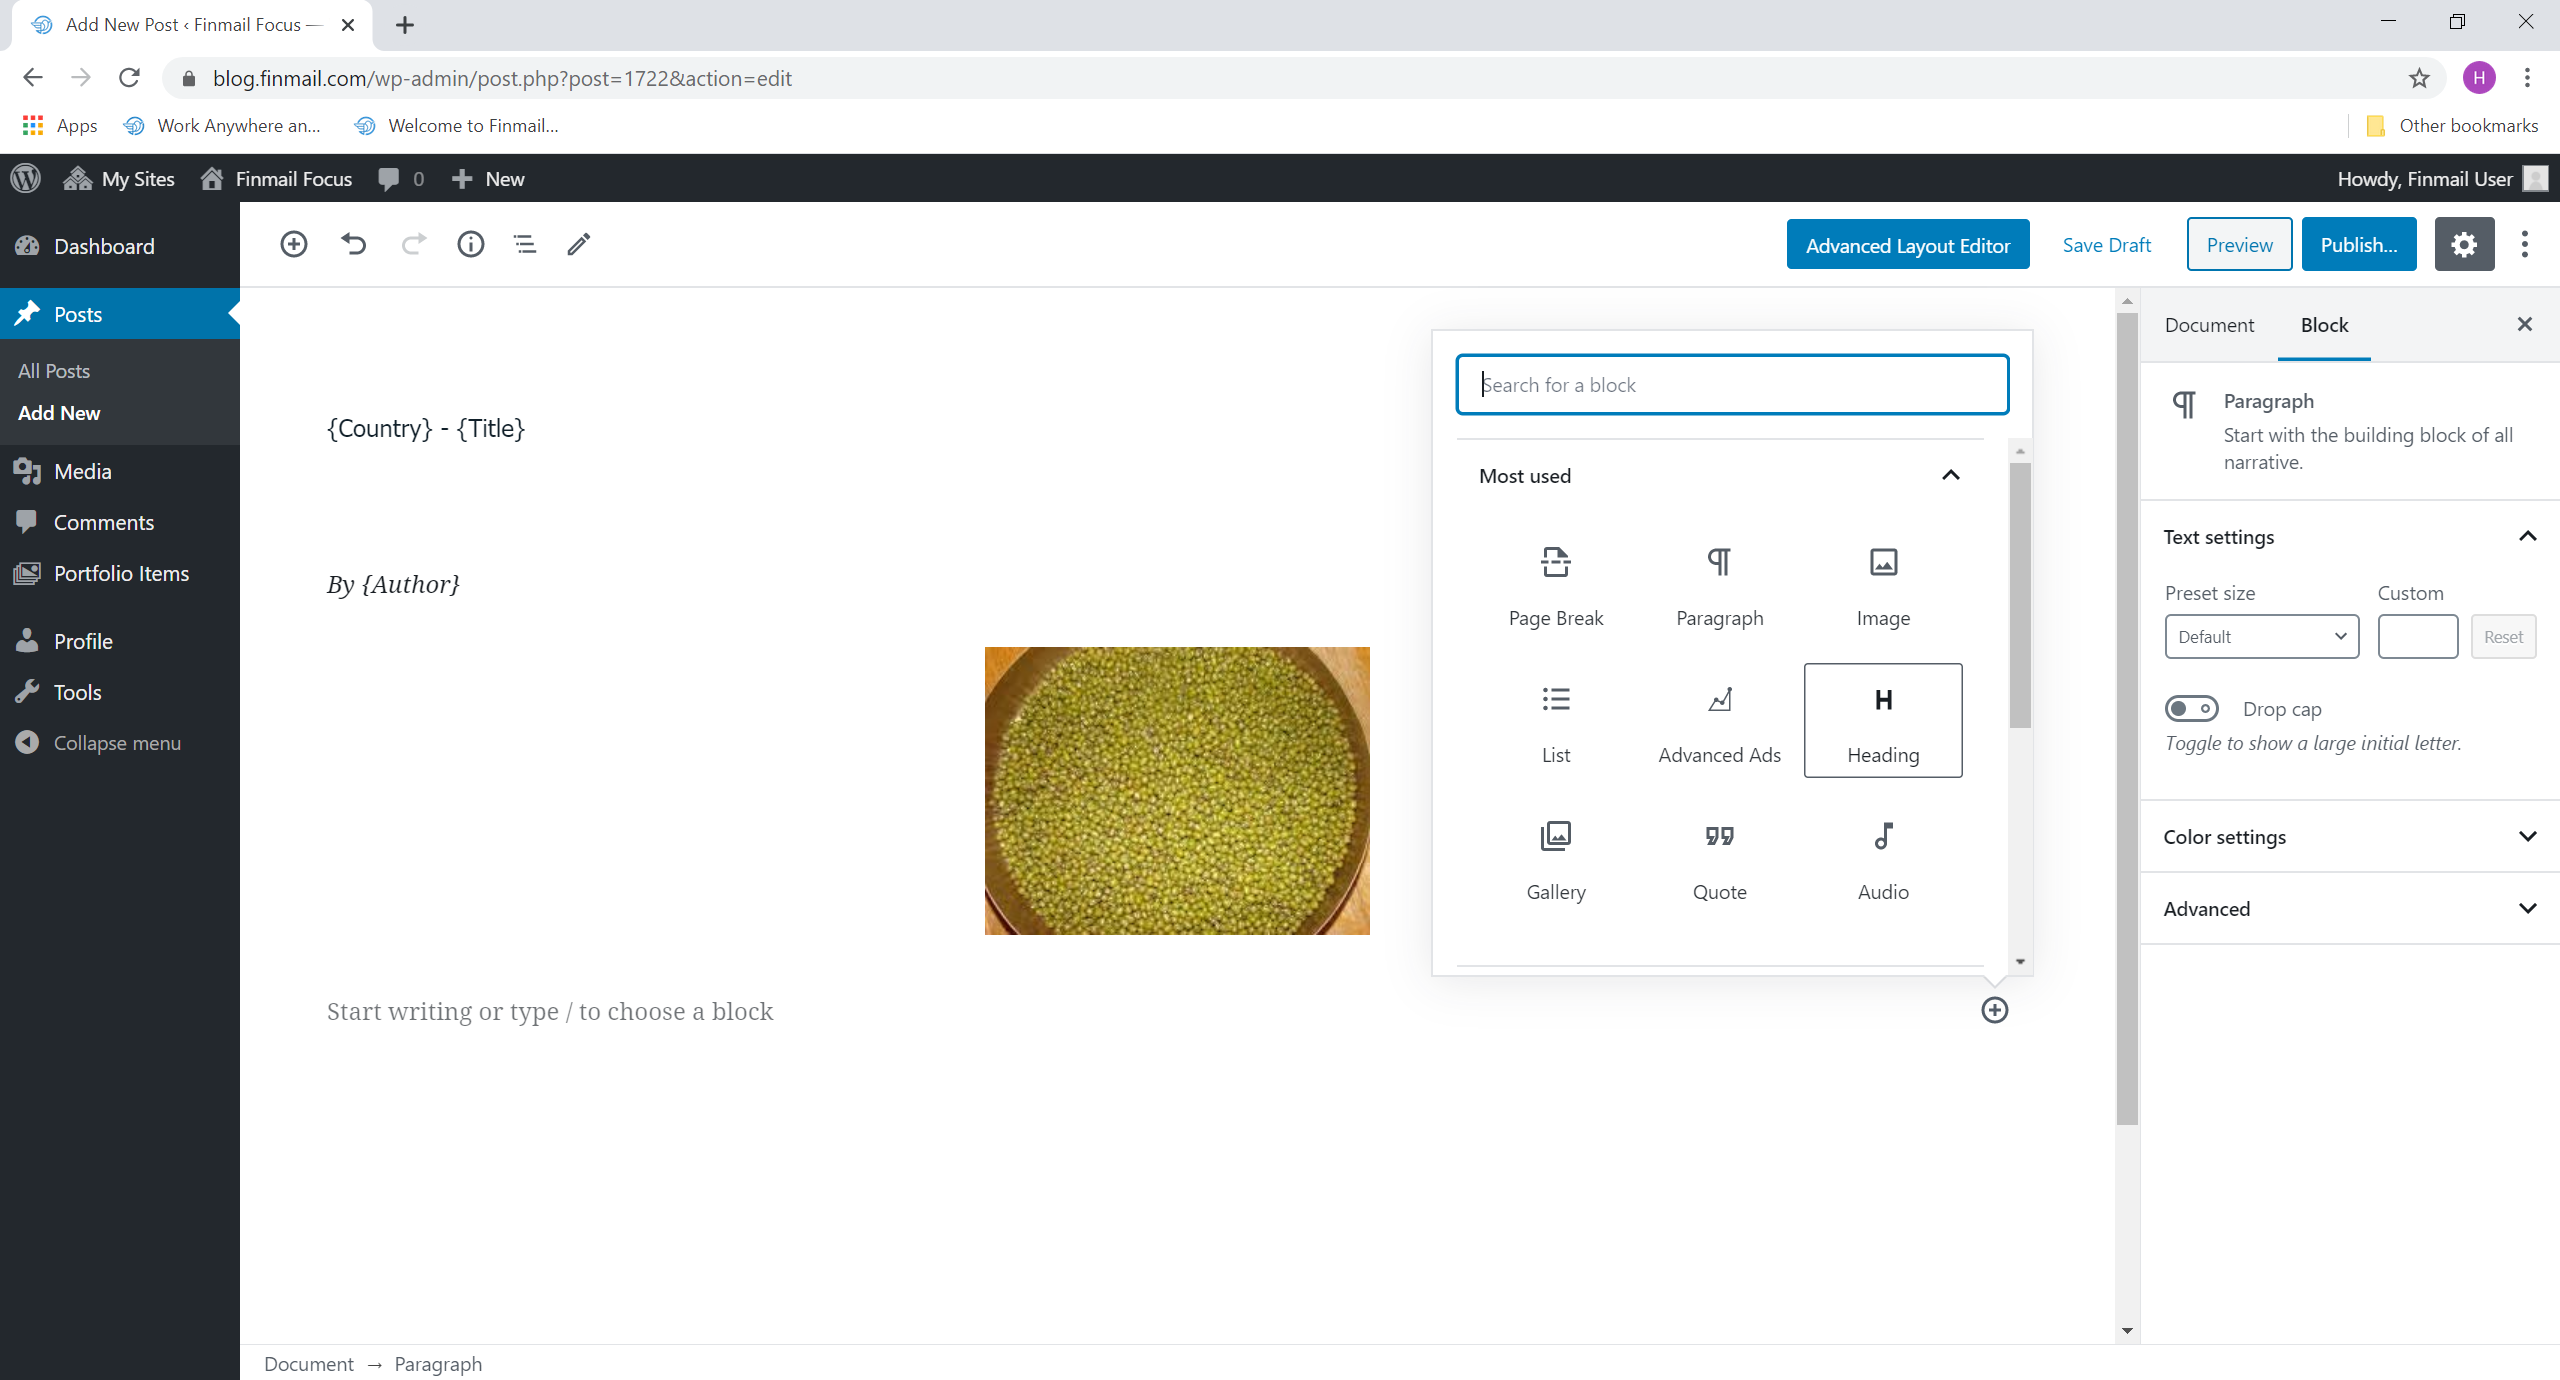This screenshot has height=1380, width=2560.
Task: Open the New content menu
Action: pos(488,178)
